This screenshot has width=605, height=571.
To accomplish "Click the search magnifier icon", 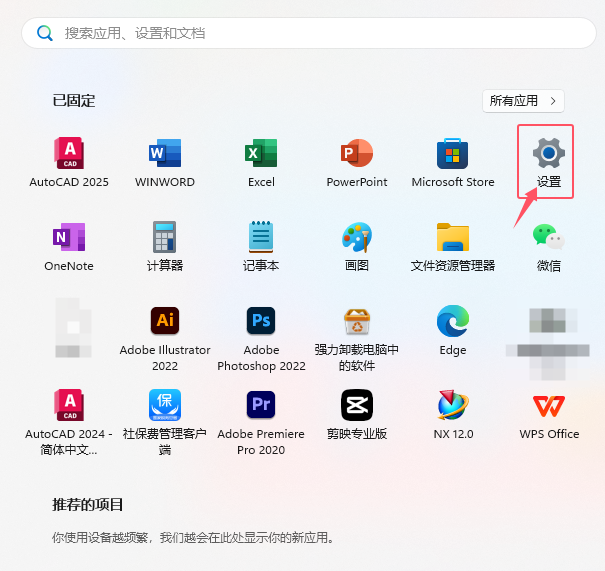I will [45, 33].
